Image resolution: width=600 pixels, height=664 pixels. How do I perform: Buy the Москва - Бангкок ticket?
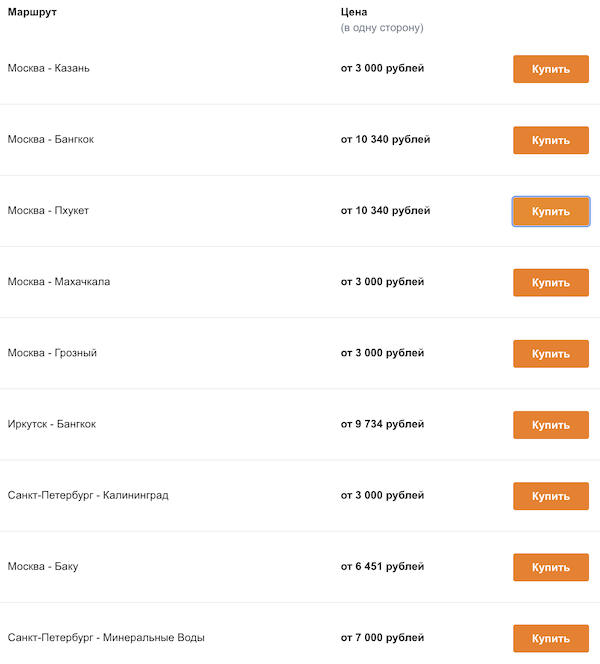pyautogui.click(x=550, y=140)
